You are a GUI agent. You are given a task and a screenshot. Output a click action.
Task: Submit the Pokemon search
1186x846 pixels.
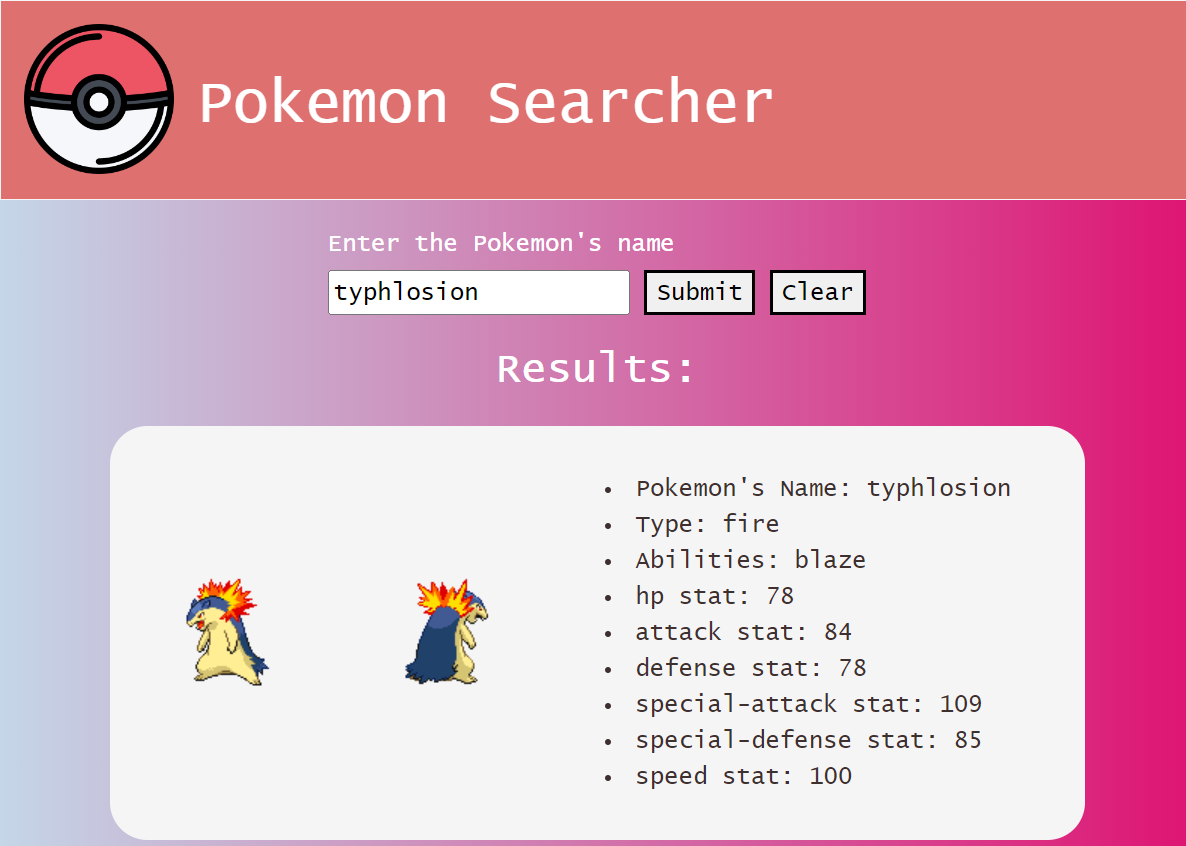[699, 292]
